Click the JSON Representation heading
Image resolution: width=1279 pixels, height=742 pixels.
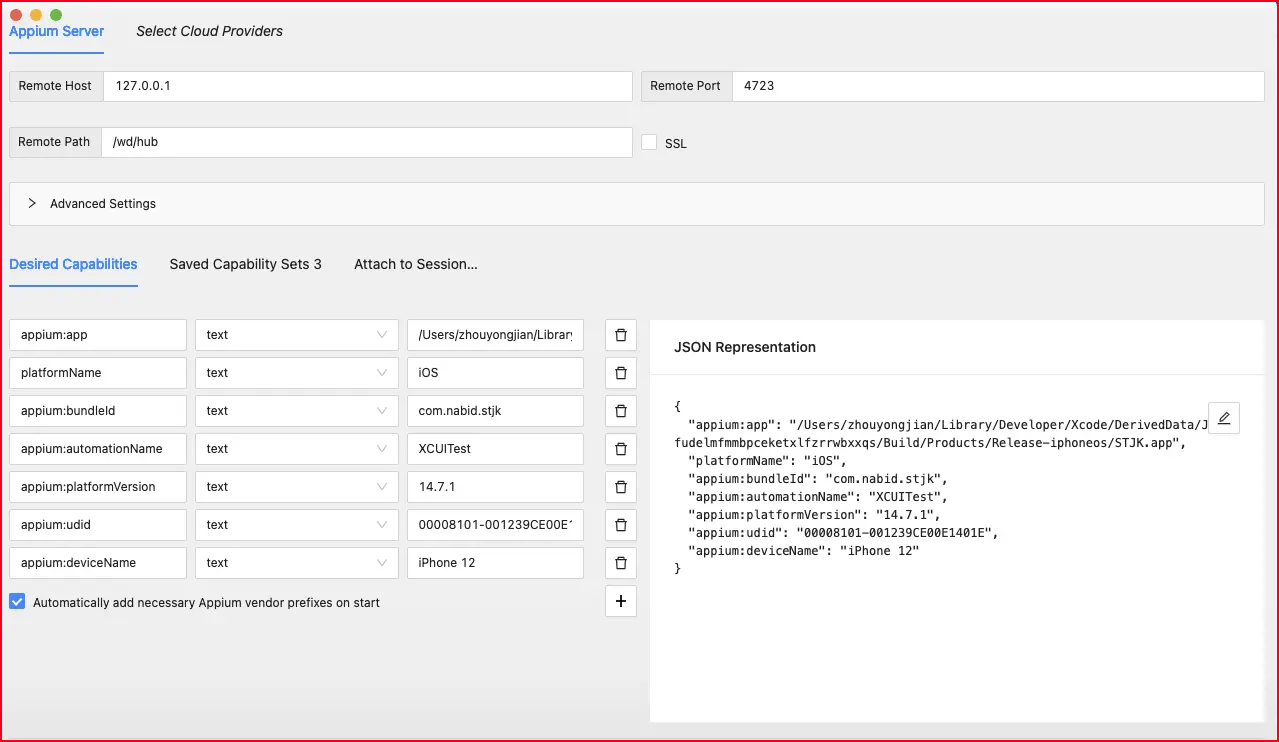[745, 347]
